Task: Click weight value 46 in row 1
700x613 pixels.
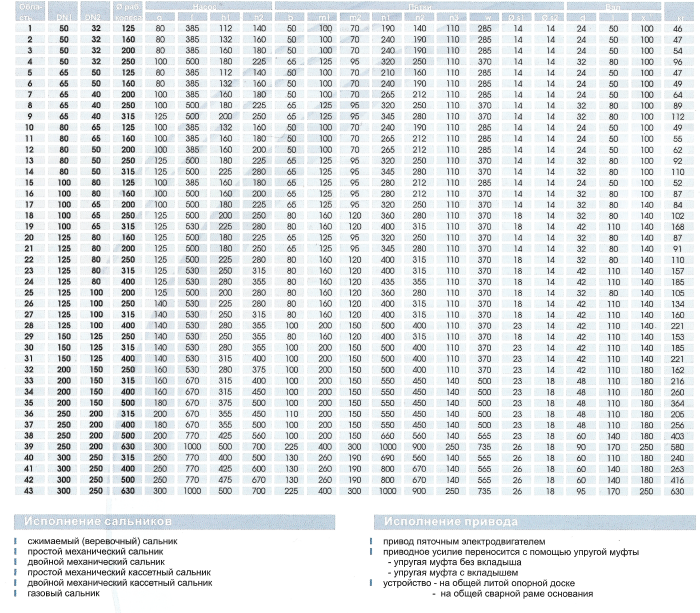Action: 678,29
